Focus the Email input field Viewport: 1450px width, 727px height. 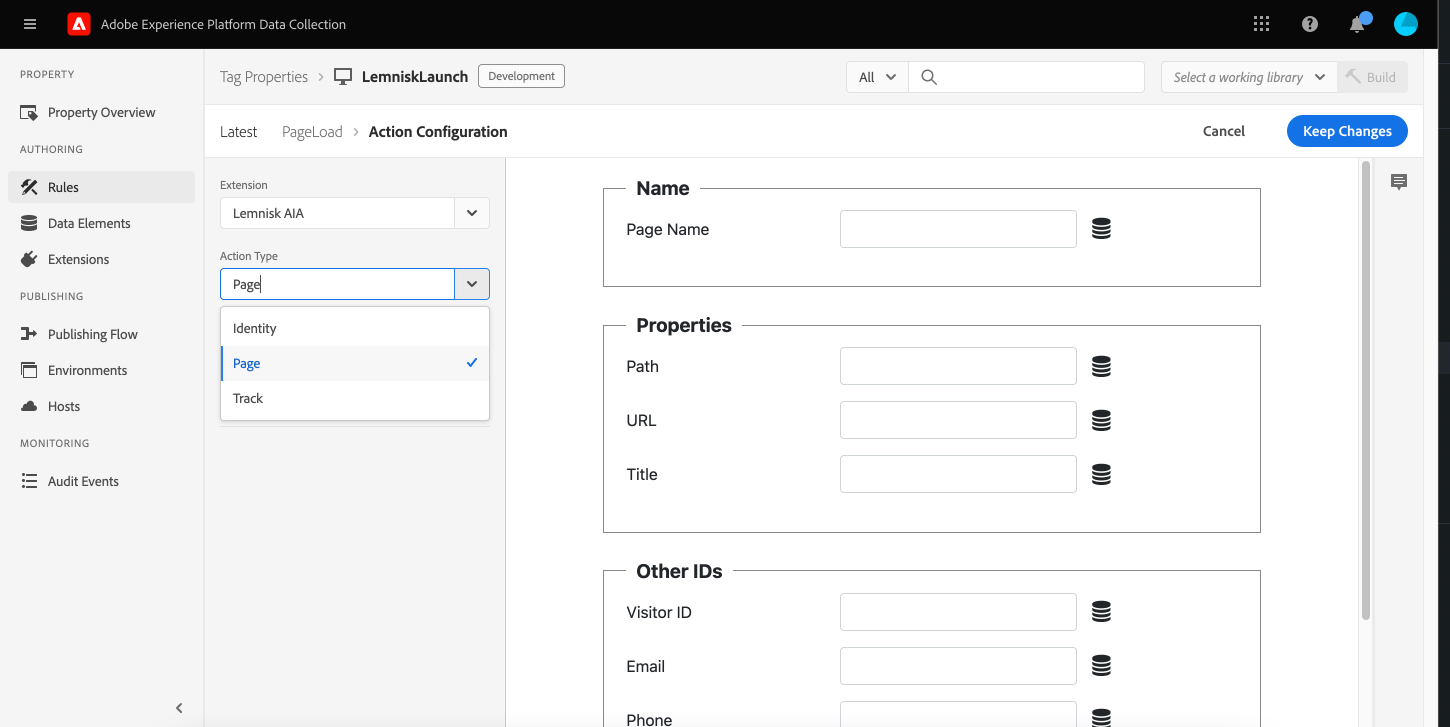click(958, 666)
